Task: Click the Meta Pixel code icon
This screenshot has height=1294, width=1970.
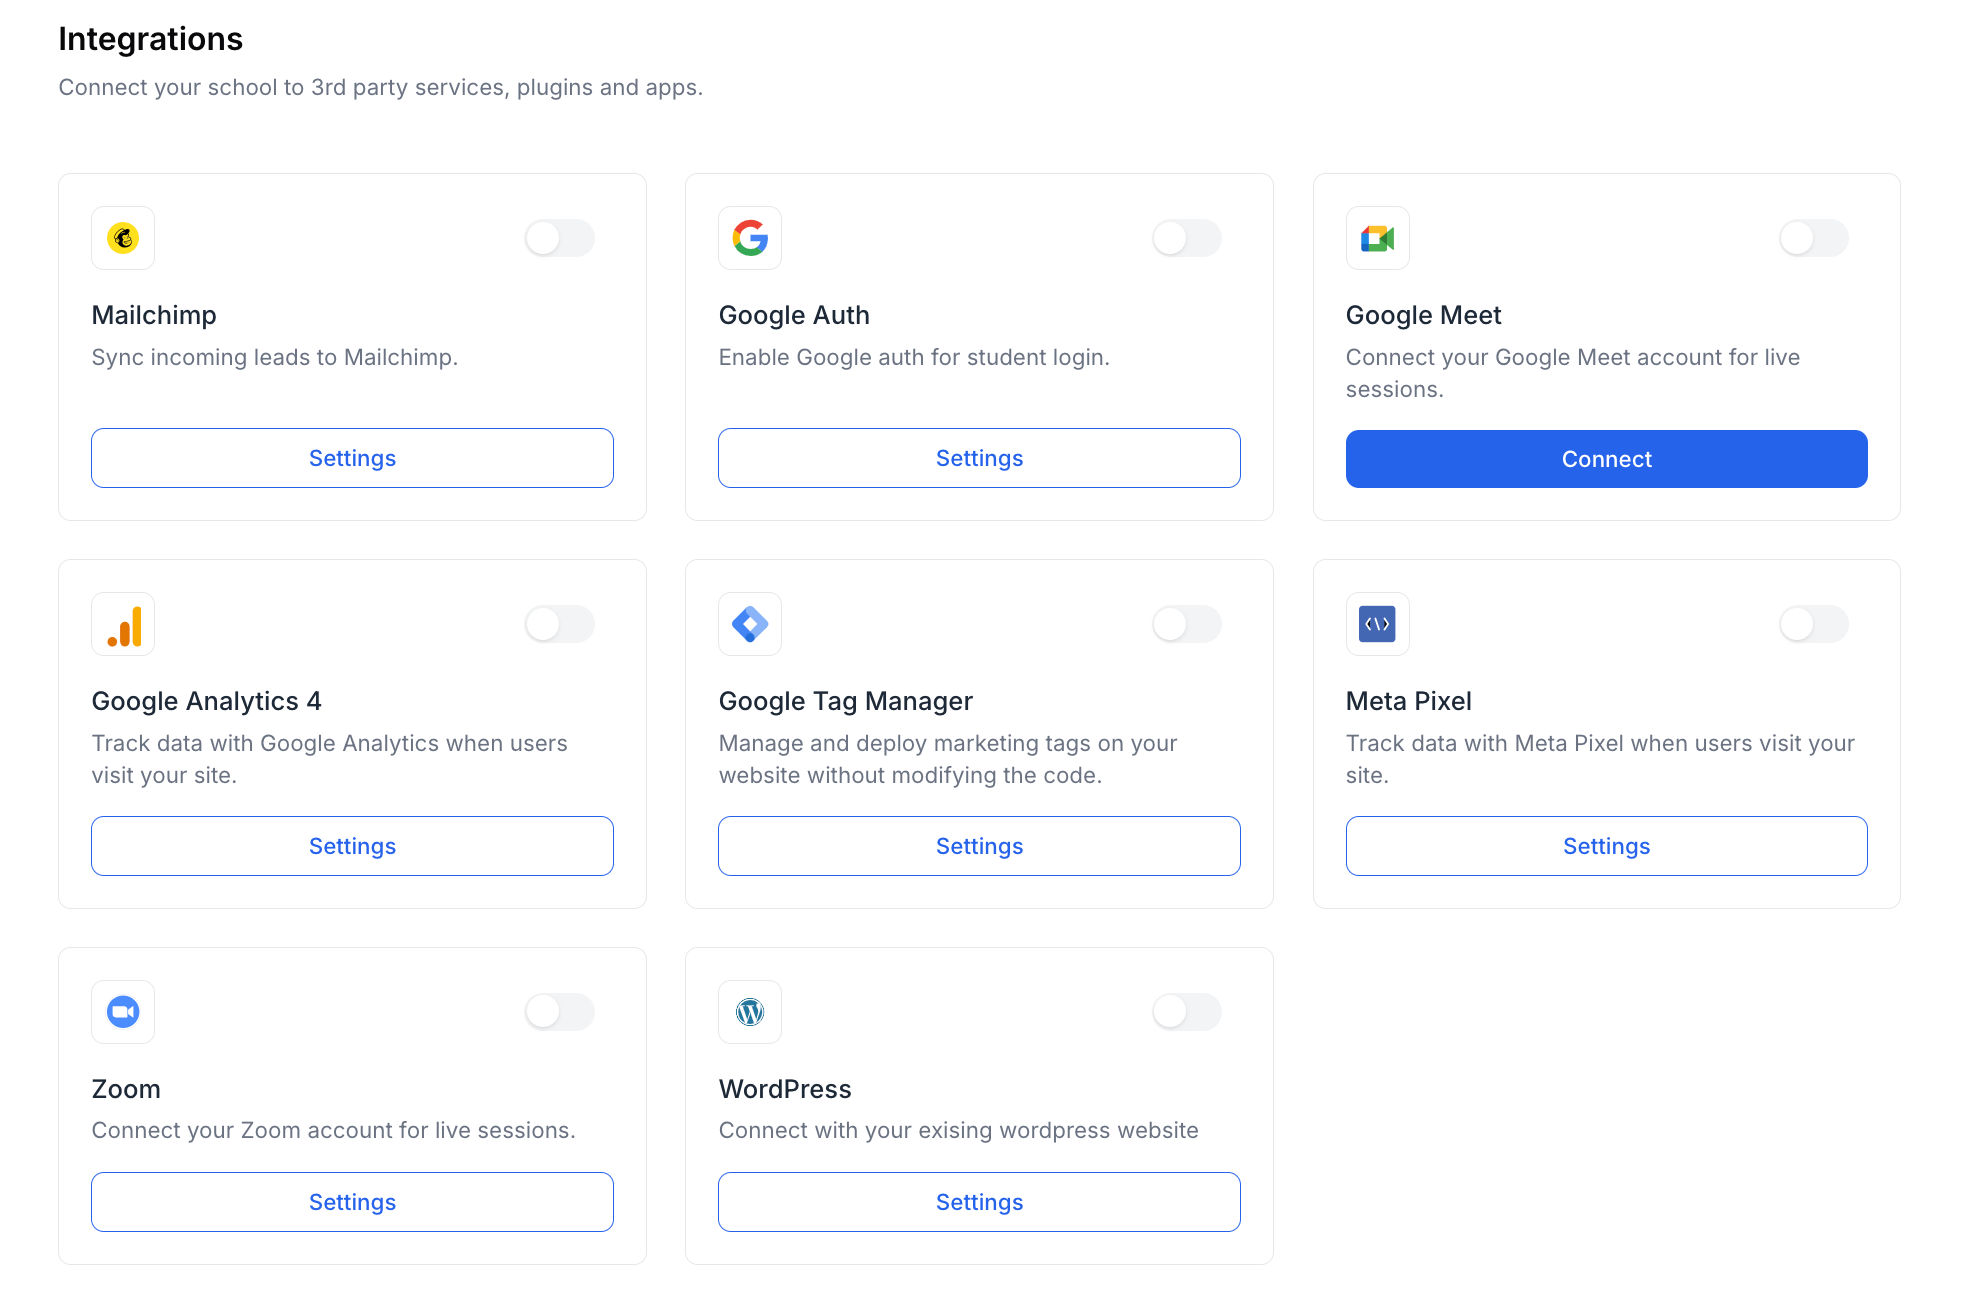Action: click(x=1377, y=625)
